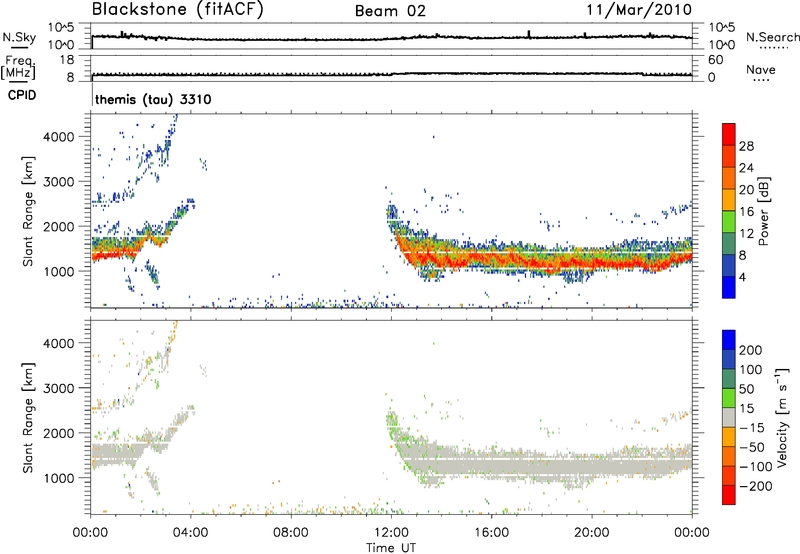Screen dimensions: 800x554
Task: Click the '04:00' time axis tick label
Action: (x=190, y=533)
